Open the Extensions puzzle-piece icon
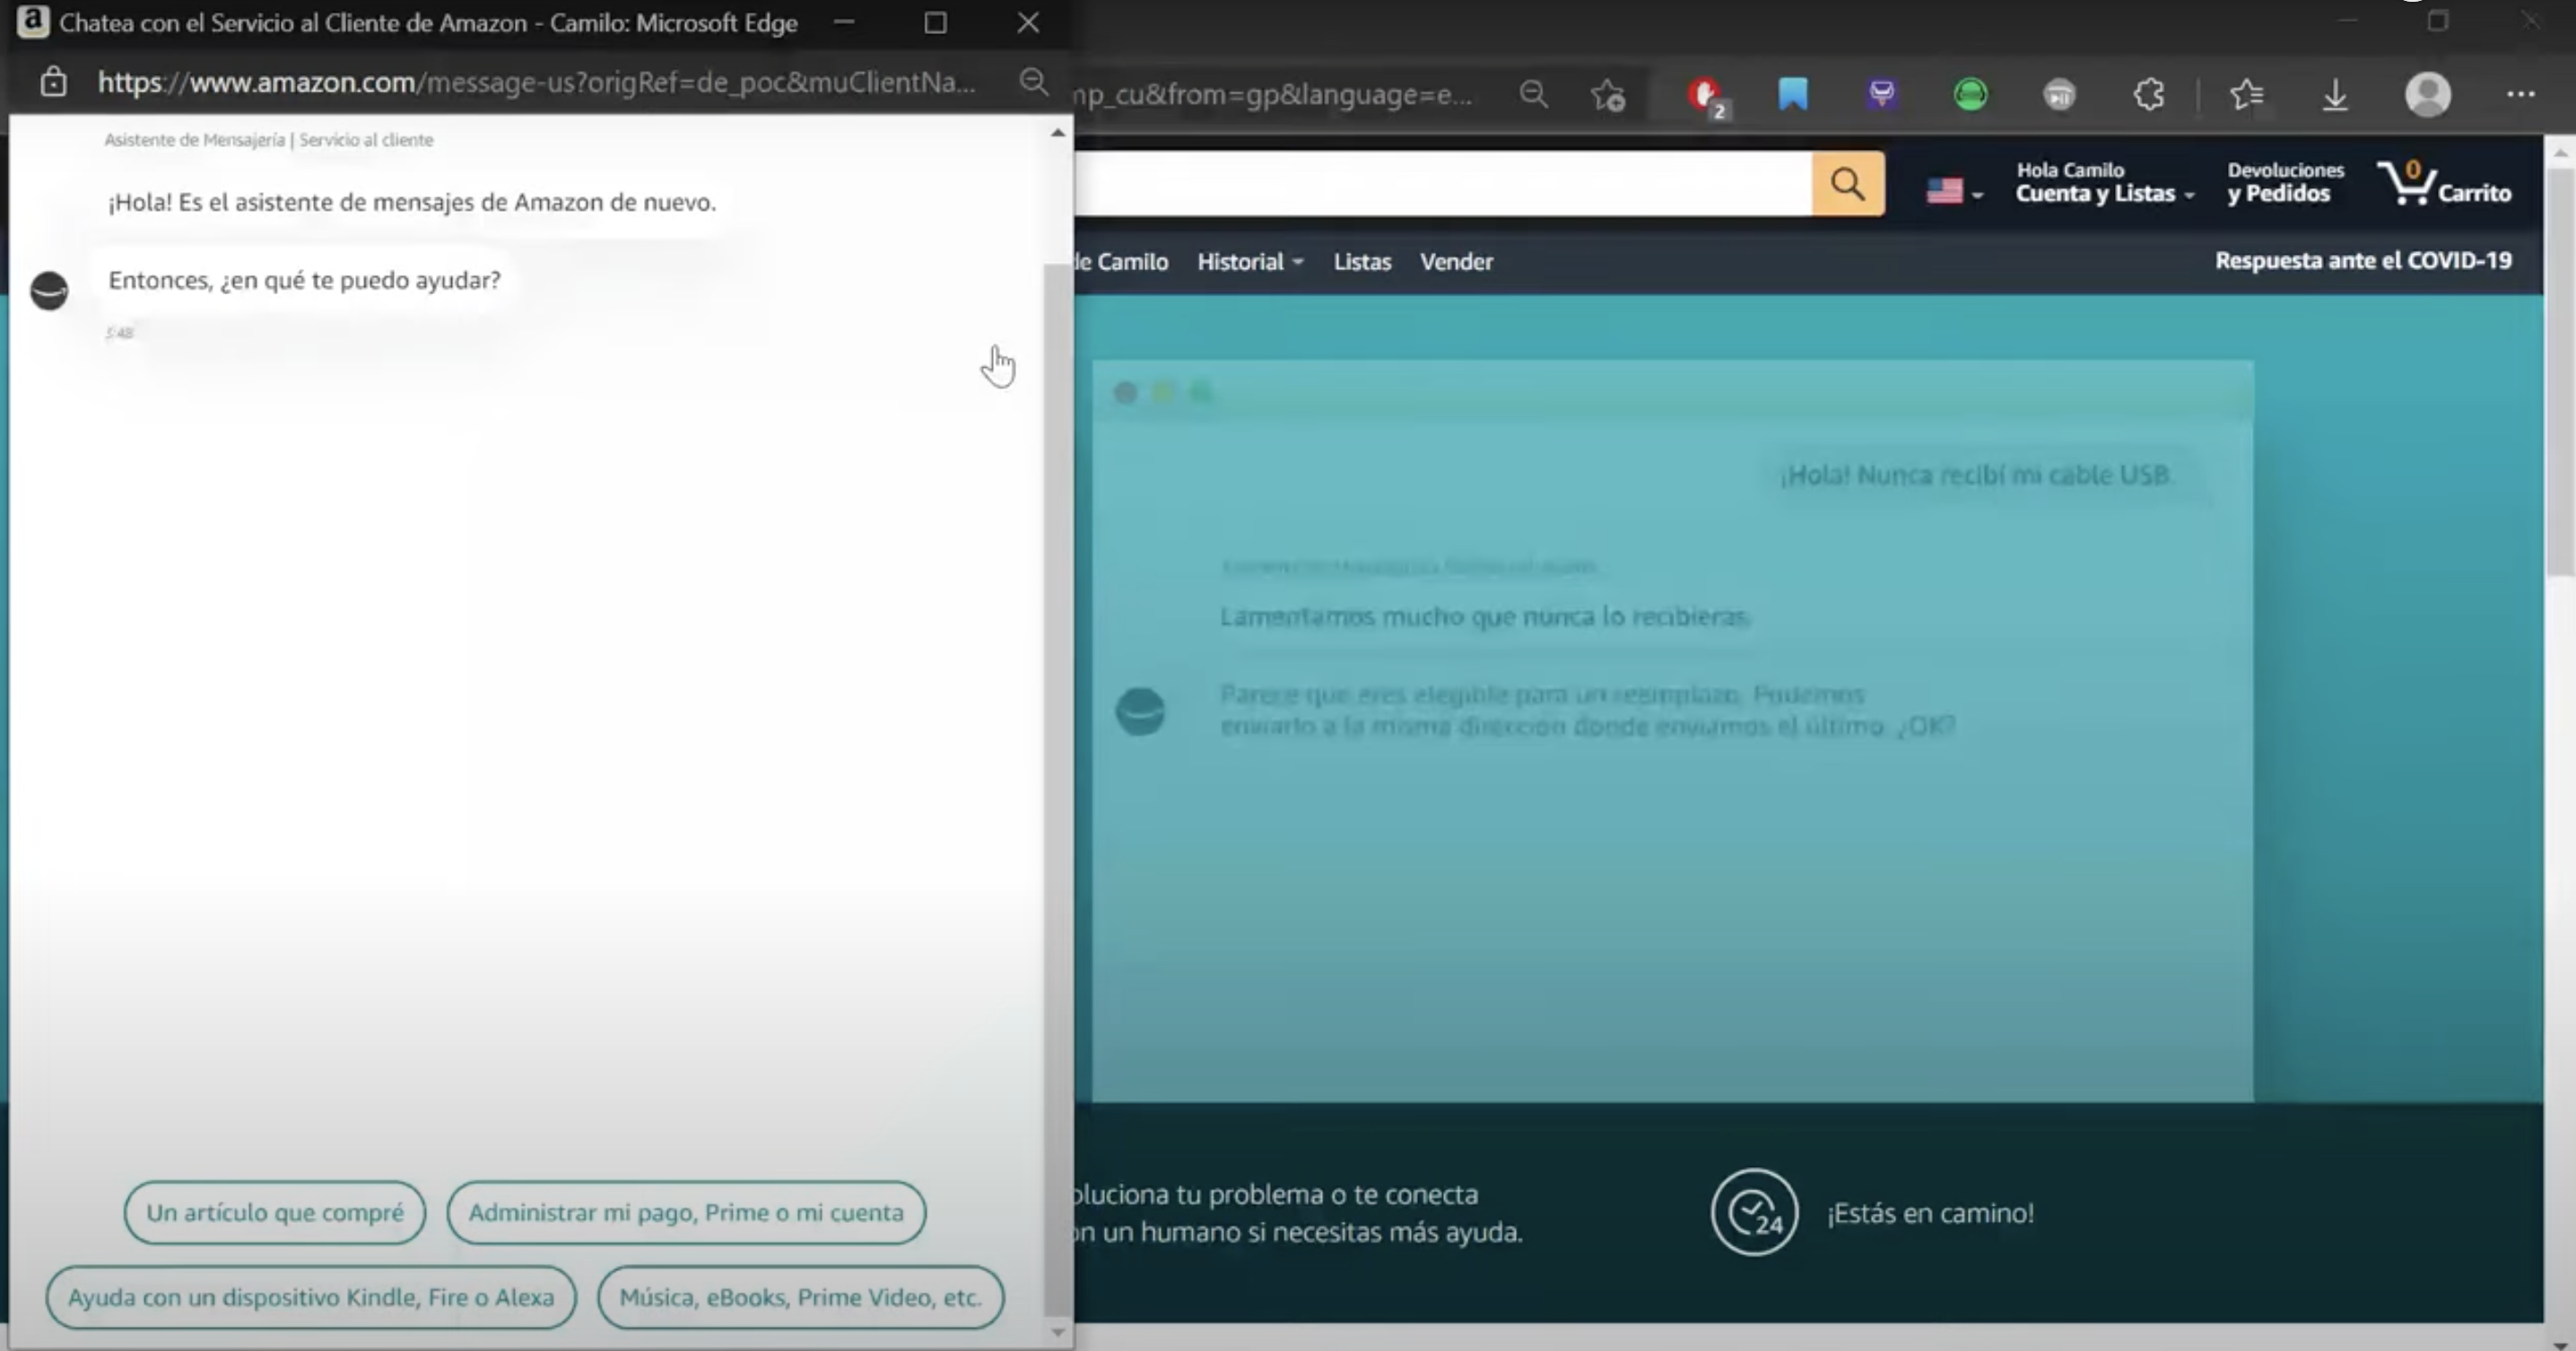Viewport: 2576px width, 1351px height. point(2148,95)
